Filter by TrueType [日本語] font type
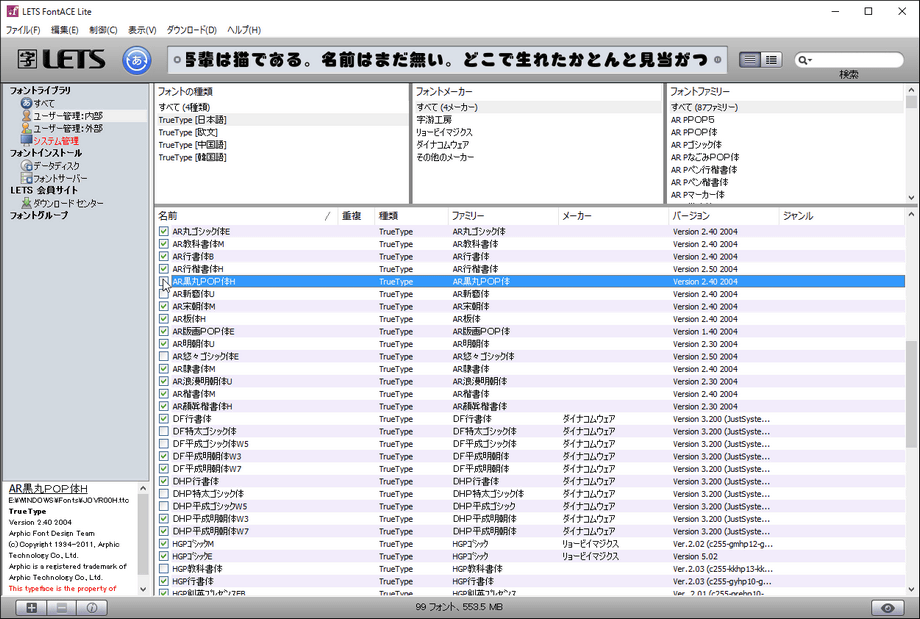920x619 pixels. (x=282, y=120)
